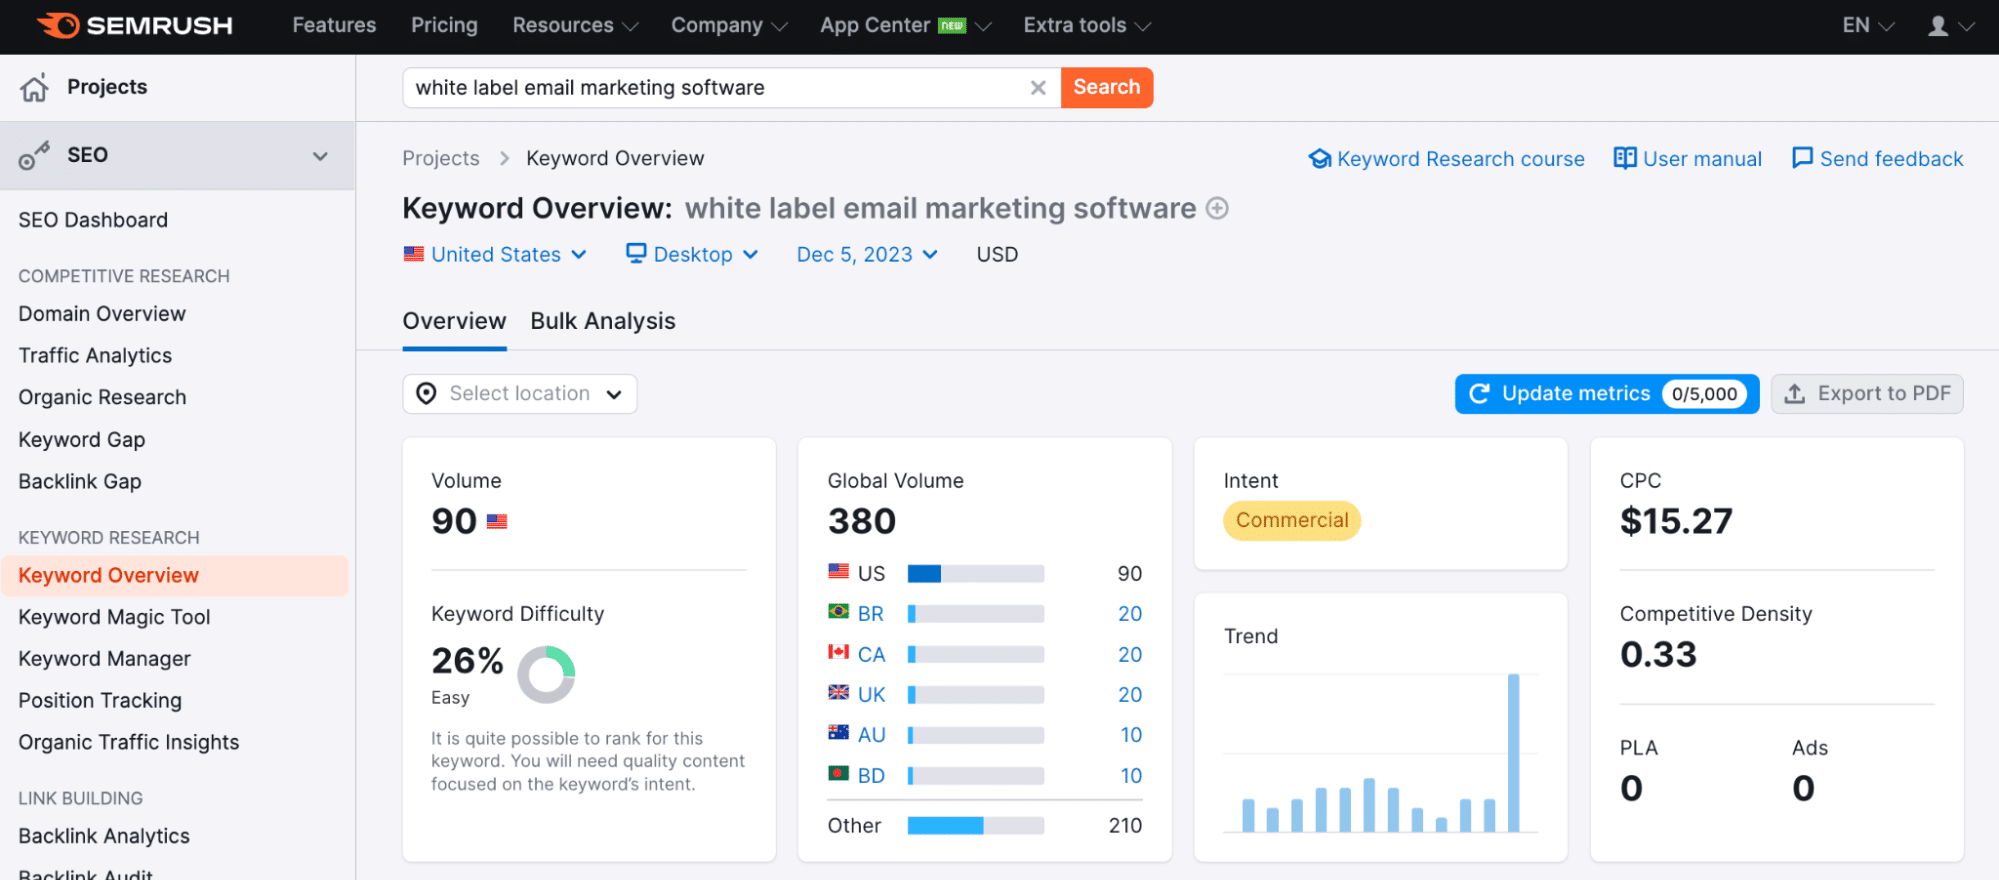1999x881 pixels.
Task: Open Traffic Analytics in sidebar
Action: point(95,356)
